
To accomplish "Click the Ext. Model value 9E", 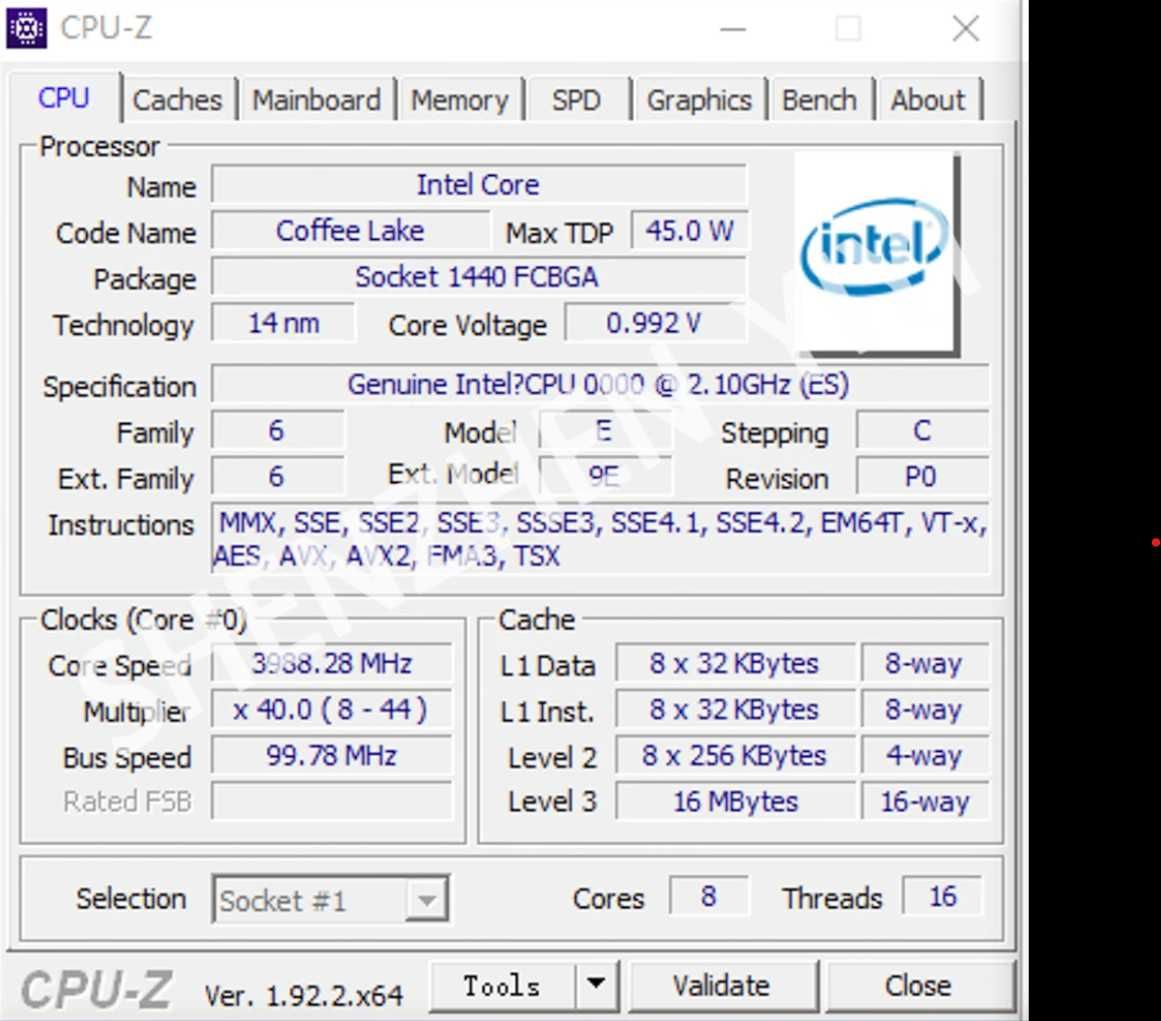I will click(606, 476).
